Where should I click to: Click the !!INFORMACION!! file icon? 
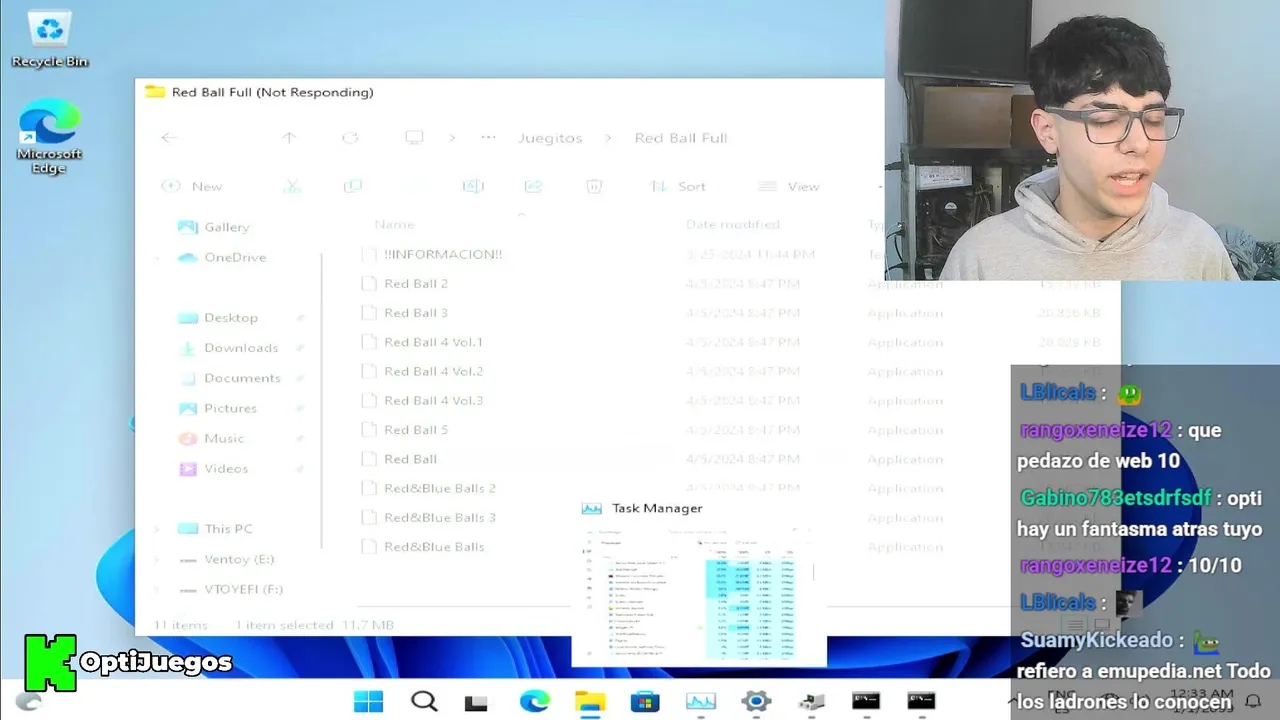pyautogui.click(x=368, y=254)
